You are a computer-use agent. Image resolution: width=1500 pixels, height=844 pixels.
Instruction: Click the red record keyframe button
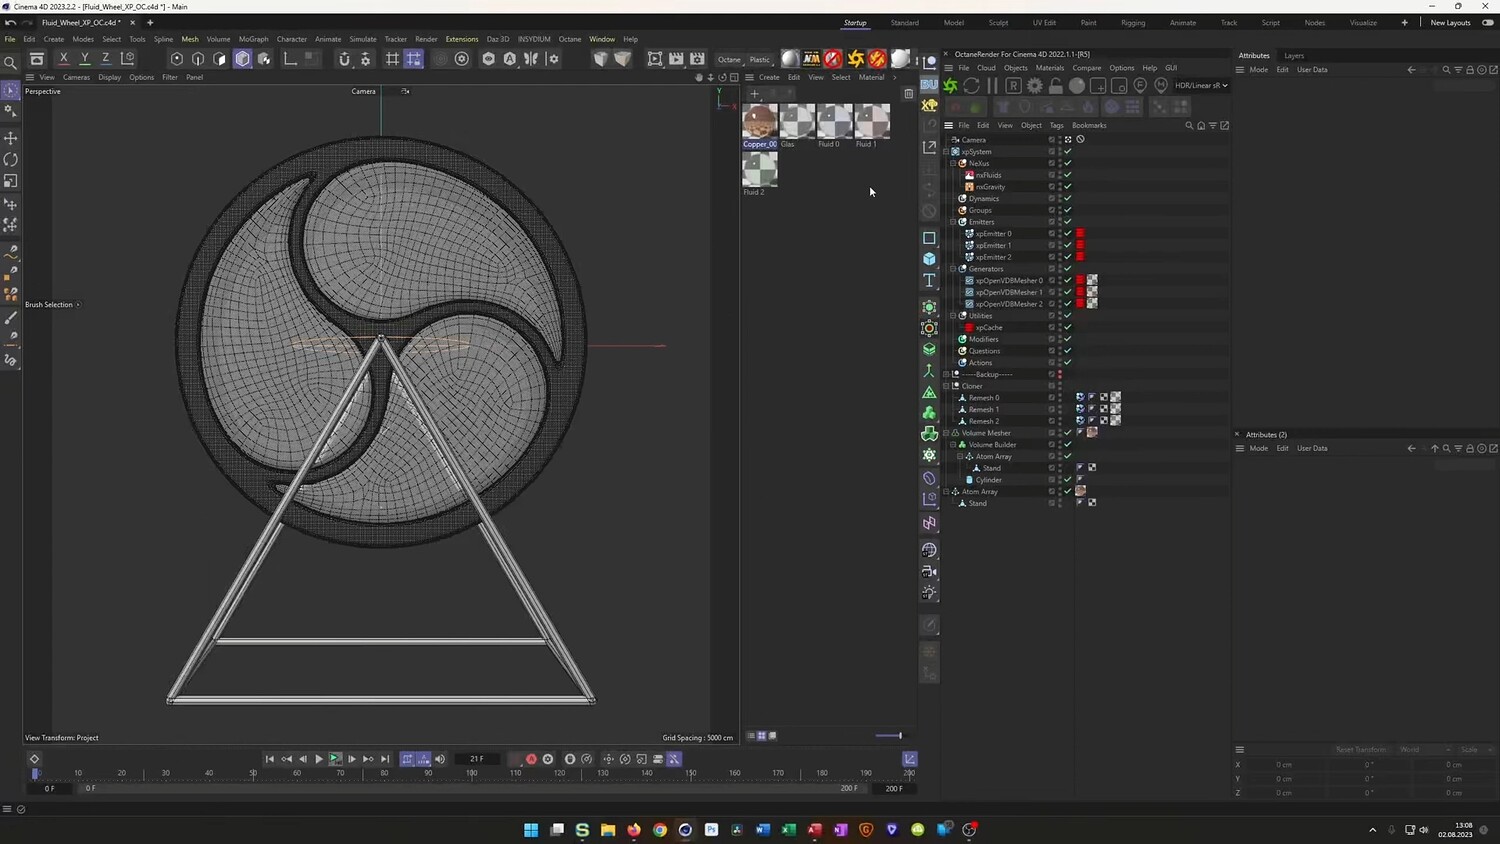pyautogui.click(x=531, y=759)
